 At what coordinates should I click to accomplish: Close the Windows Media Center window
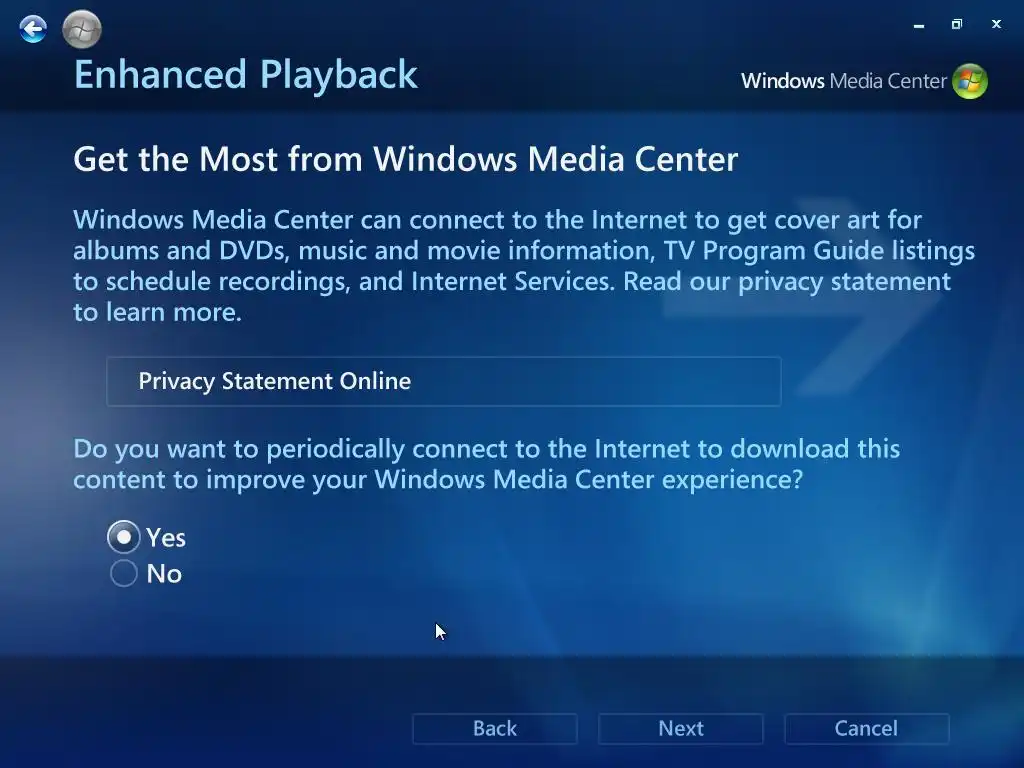(x=996, y=24)
